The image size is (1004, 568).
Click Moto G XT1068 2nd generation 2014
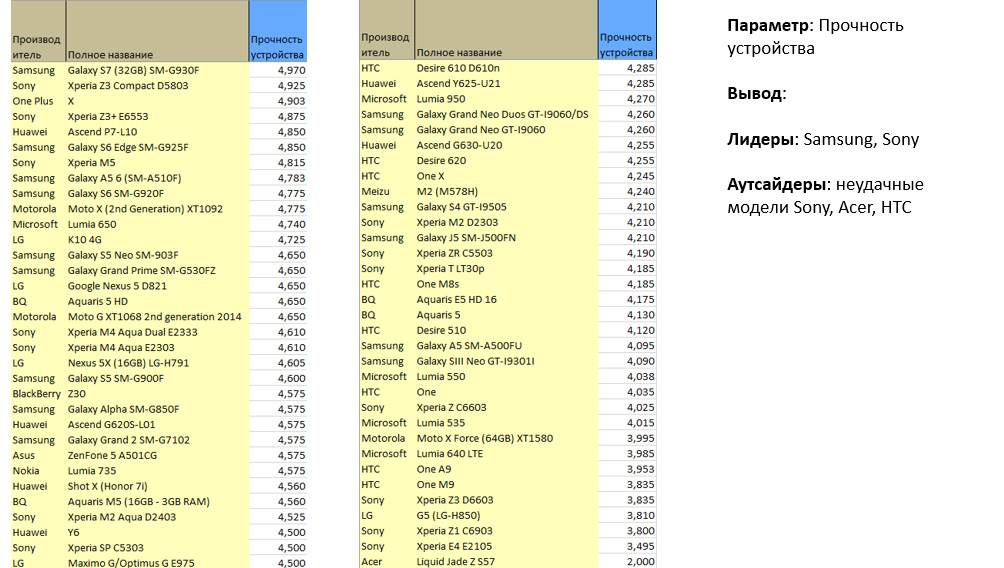[154, 317]
